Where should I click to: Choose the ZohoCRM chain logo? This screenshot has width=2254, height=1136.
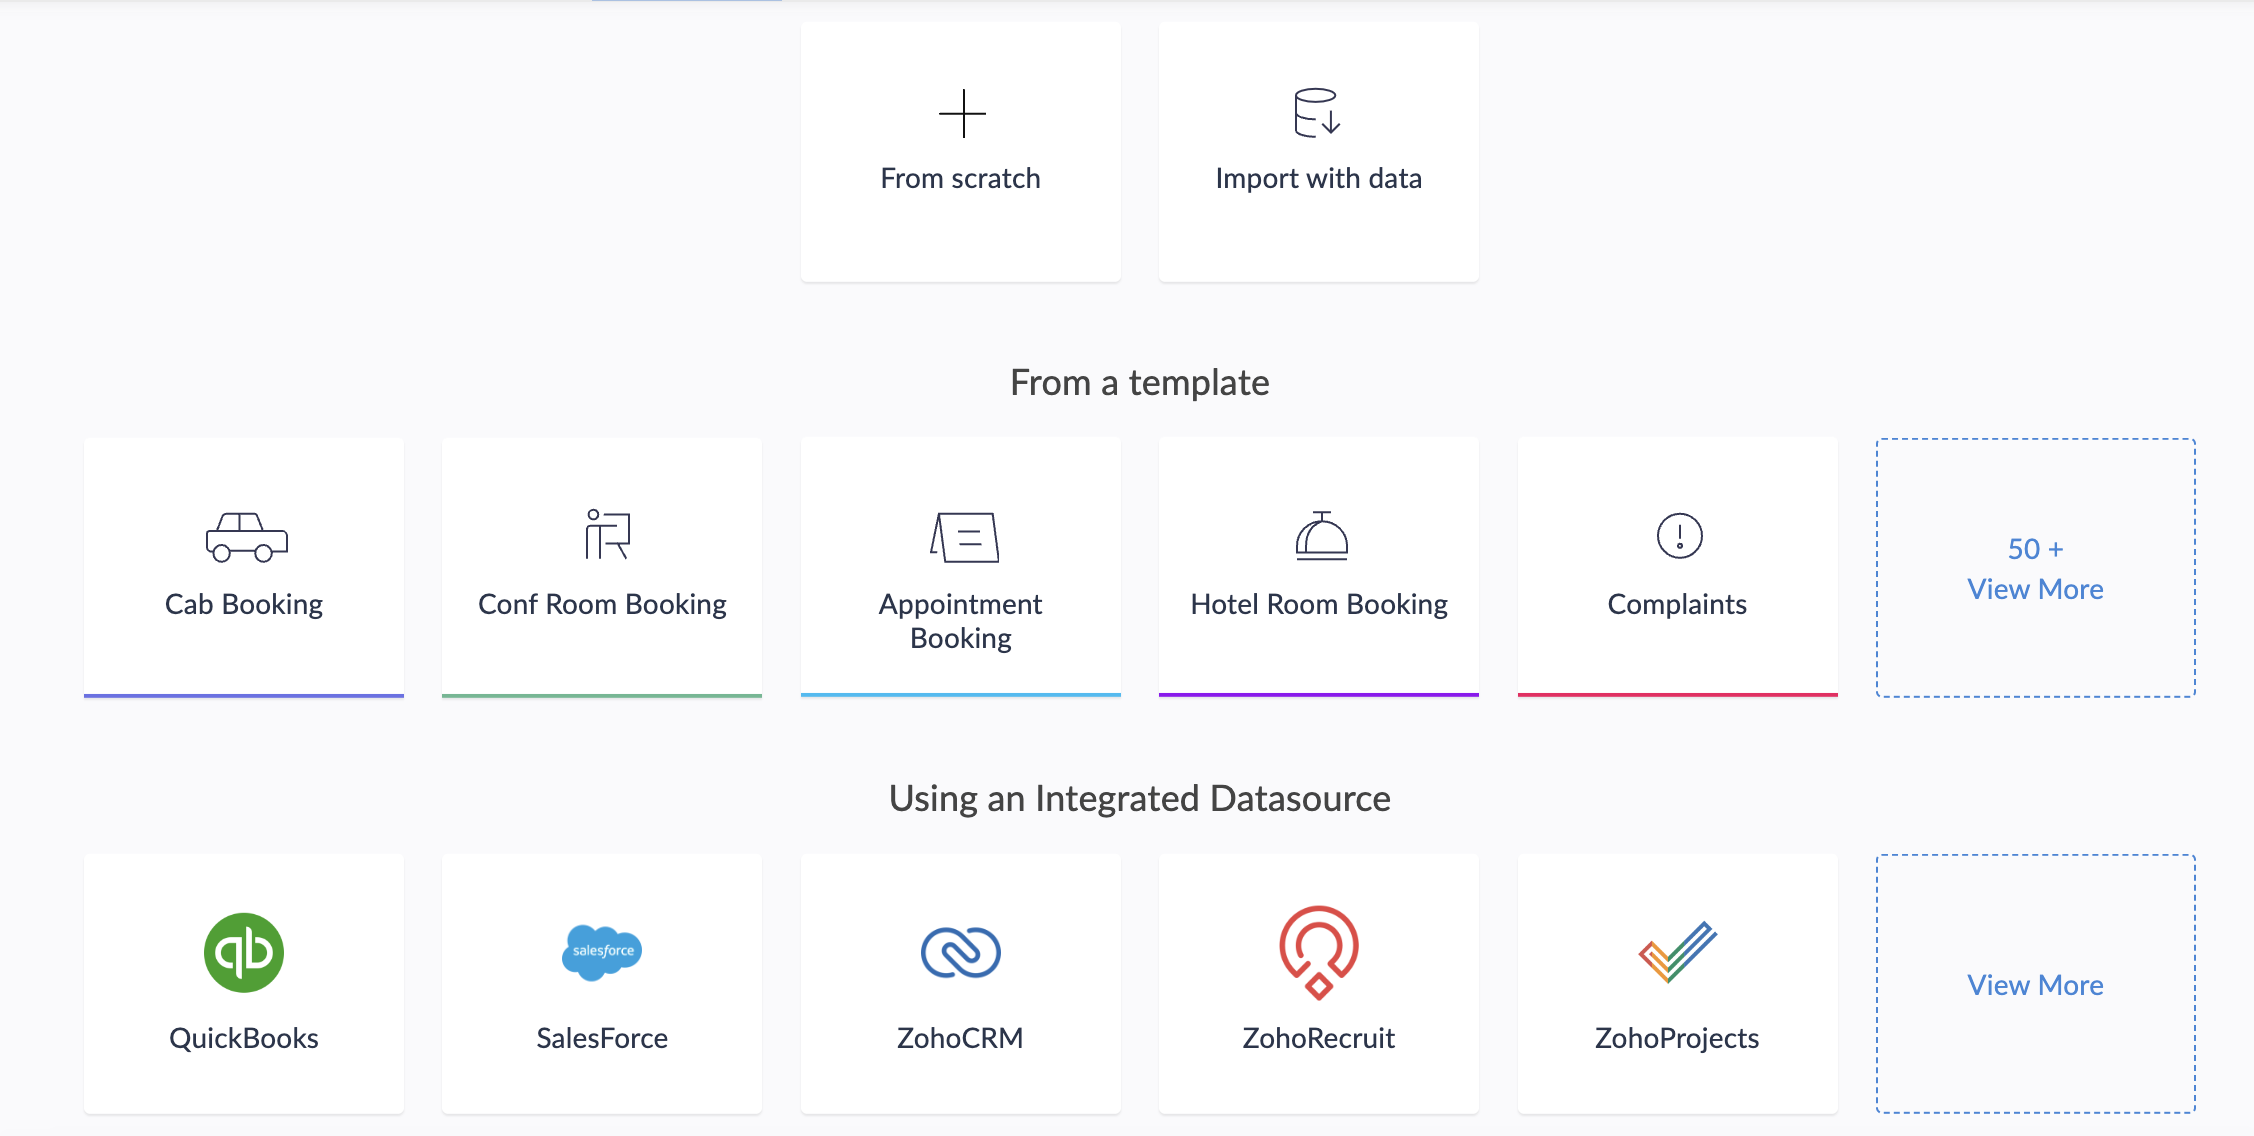960,952
